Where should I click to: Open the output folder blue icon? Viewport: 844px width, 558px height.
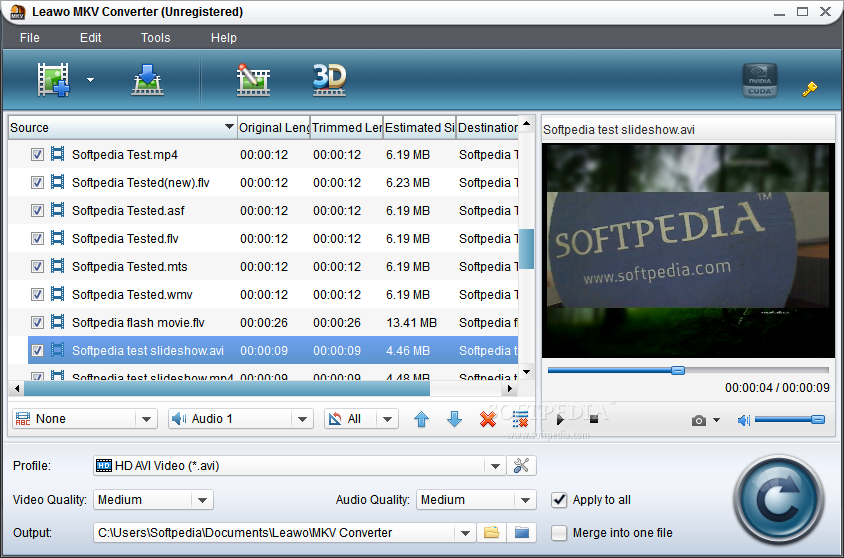click(522, 533)
